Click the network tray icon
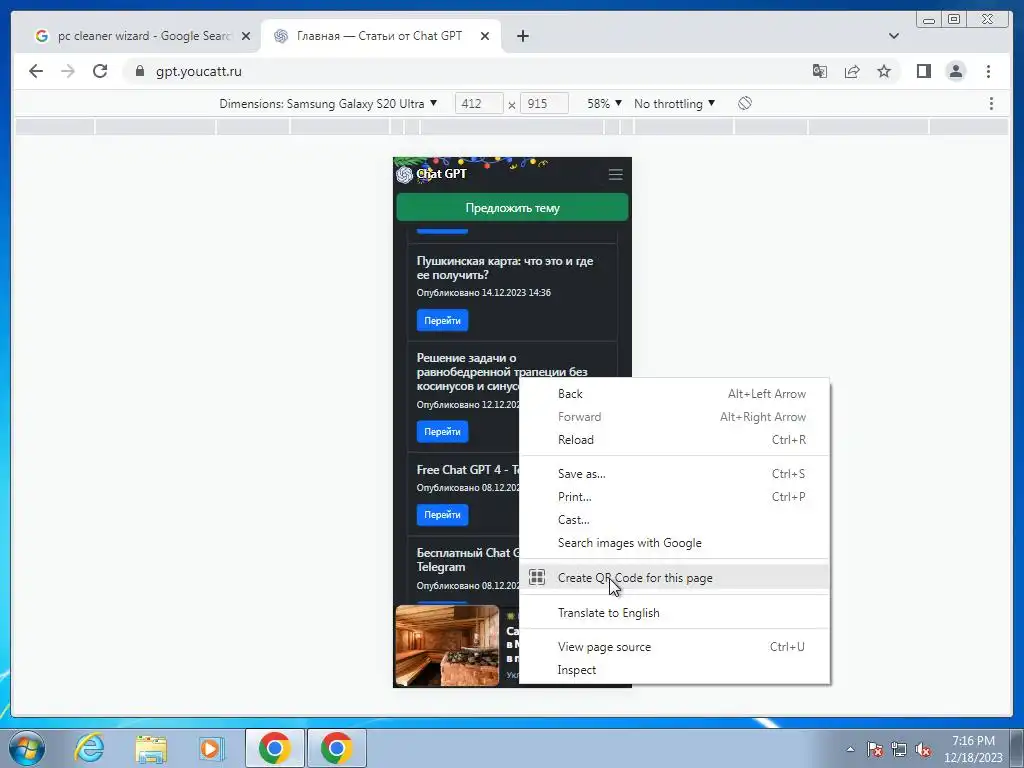 899,750
